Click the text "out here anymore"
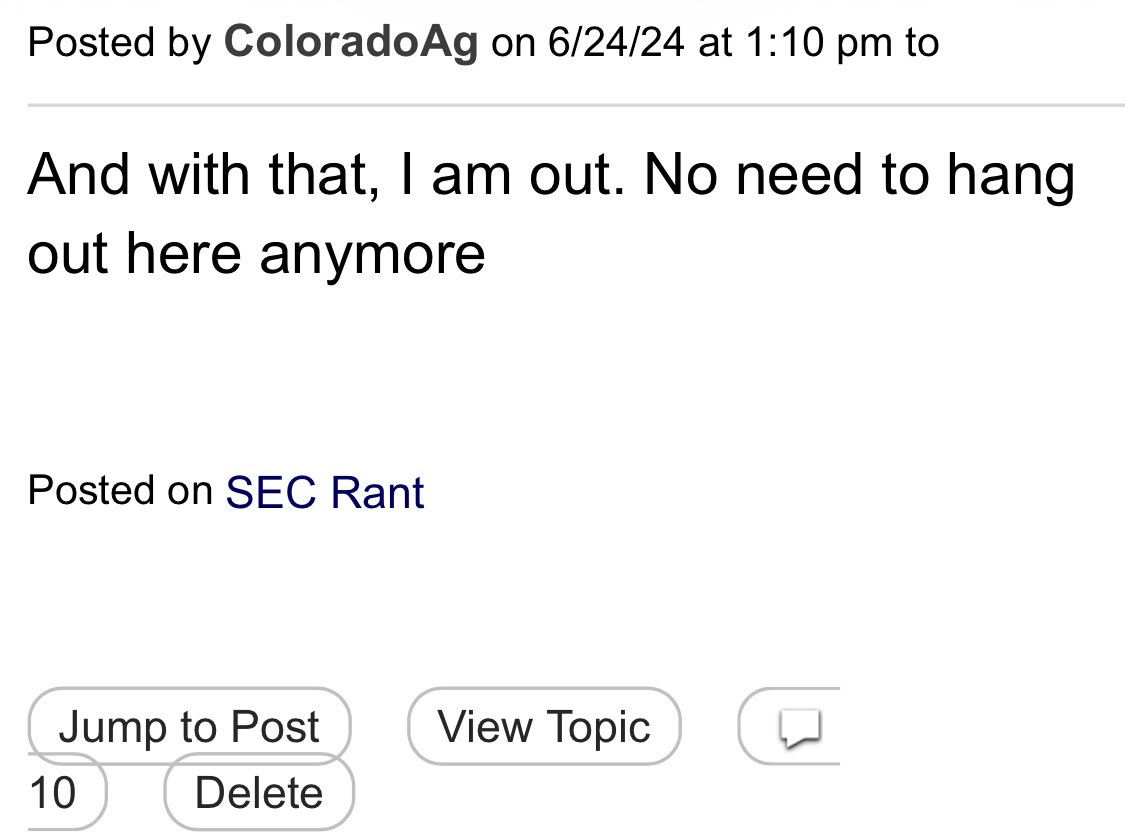This screenshot has width=1125, height=834. (x=256, y=252)
